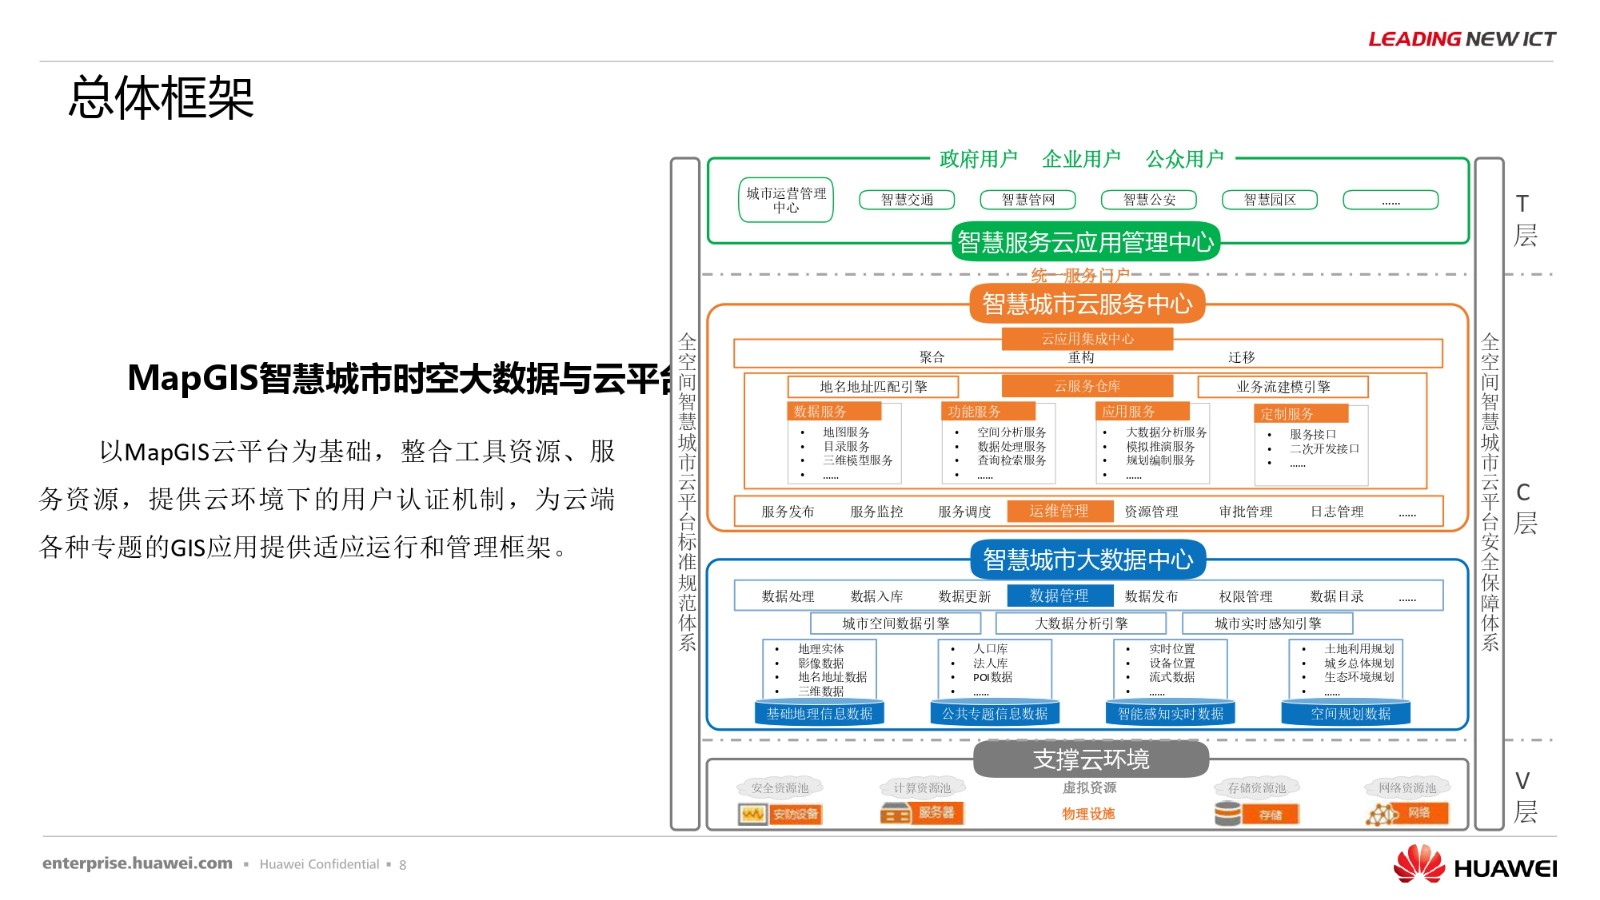Image resolution: width=1600 pixels, height=900 pixels.
Task: Click the 智能感知实时数据 blue label
Action: [x=1171, y=714]
